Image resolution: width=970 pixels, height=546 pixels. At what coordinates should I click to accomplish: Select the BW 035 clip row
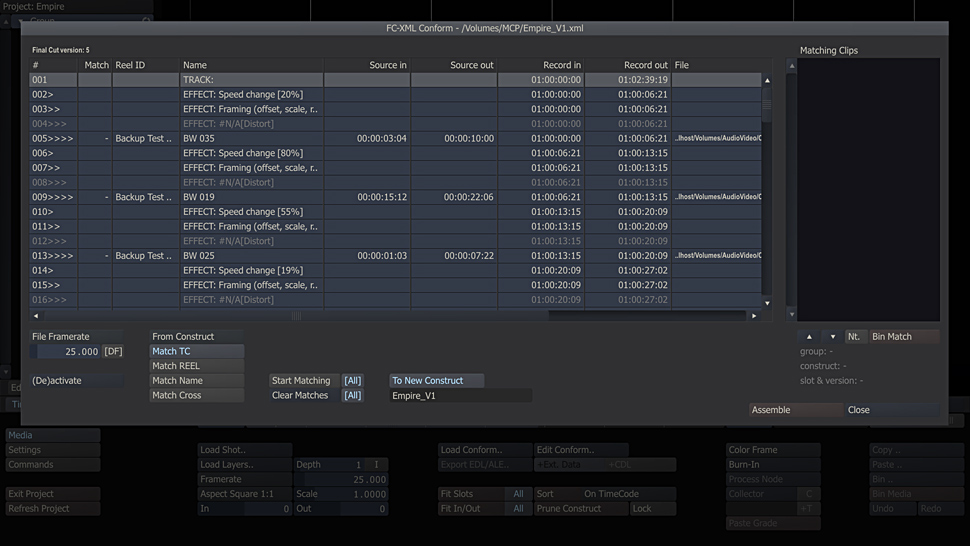pyautogui.click(x=250, y=139)
